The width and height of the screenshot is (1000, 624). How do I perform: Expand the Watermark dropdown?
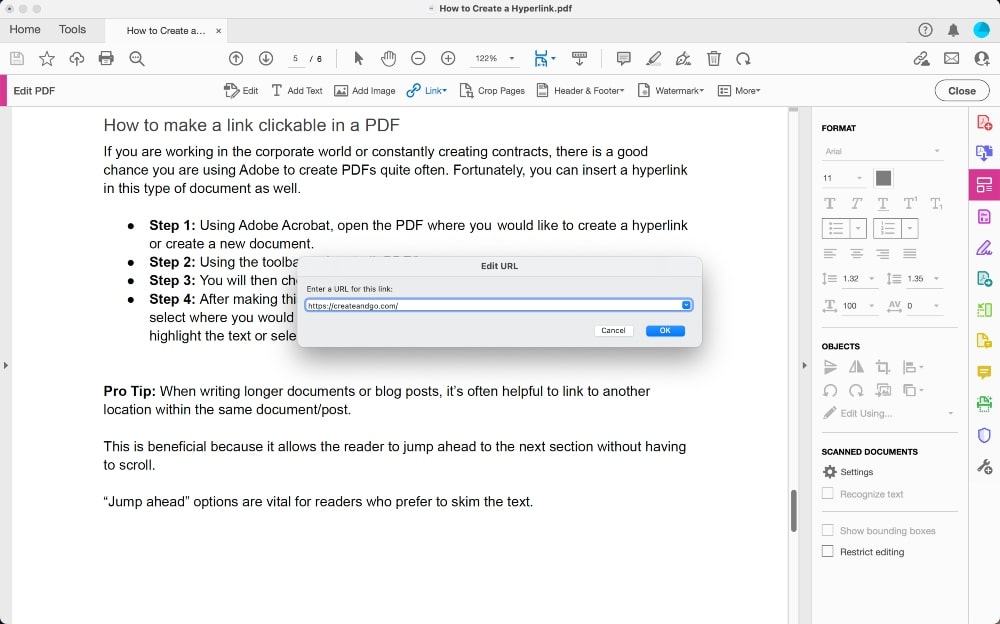click(672, 90)
